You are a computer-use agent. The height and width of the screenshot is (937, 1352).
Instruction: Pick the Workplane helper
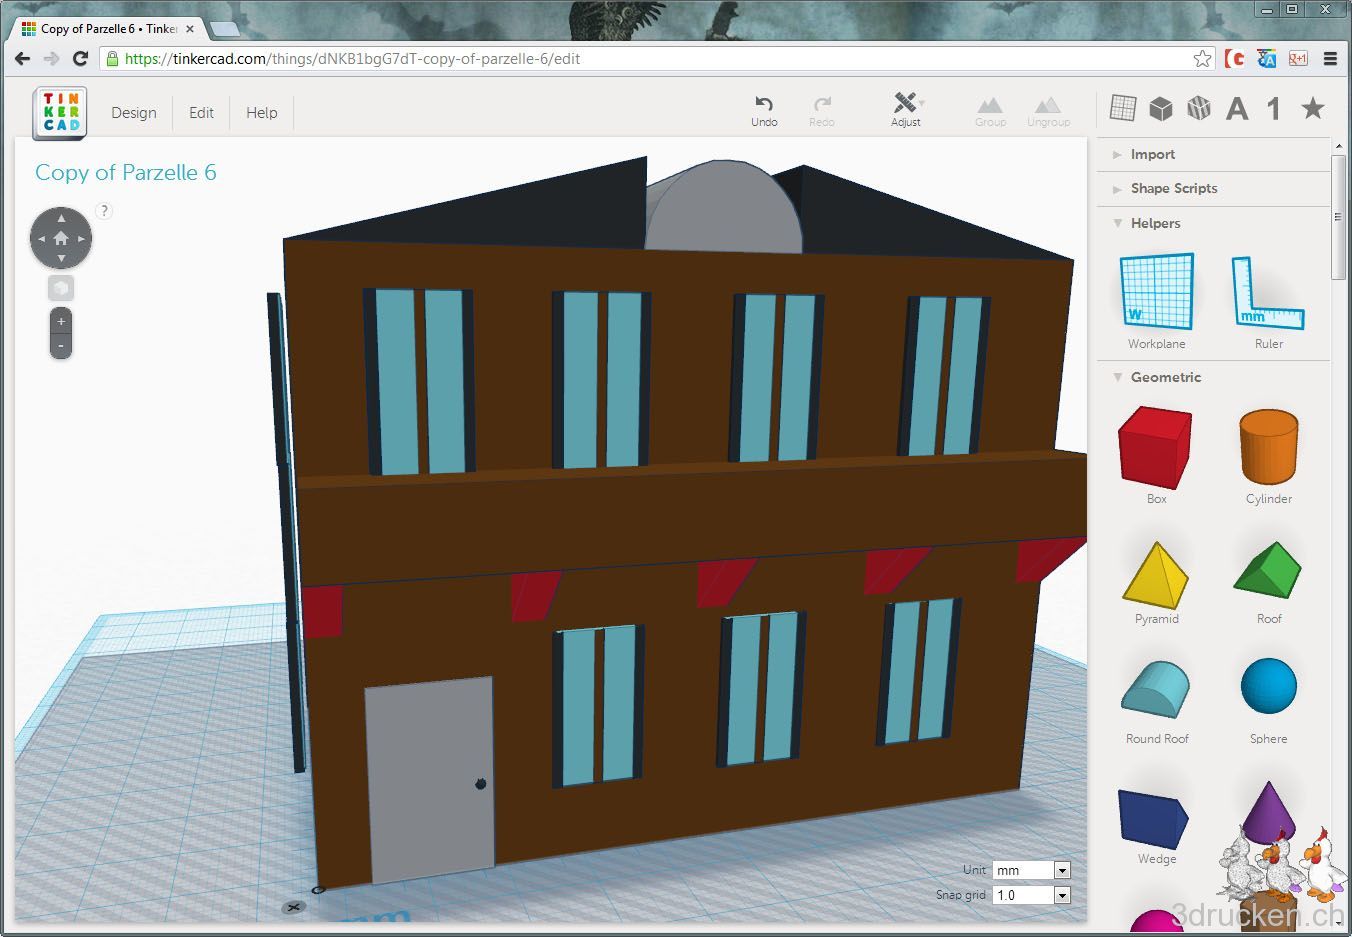click(x=1157, y=301)
